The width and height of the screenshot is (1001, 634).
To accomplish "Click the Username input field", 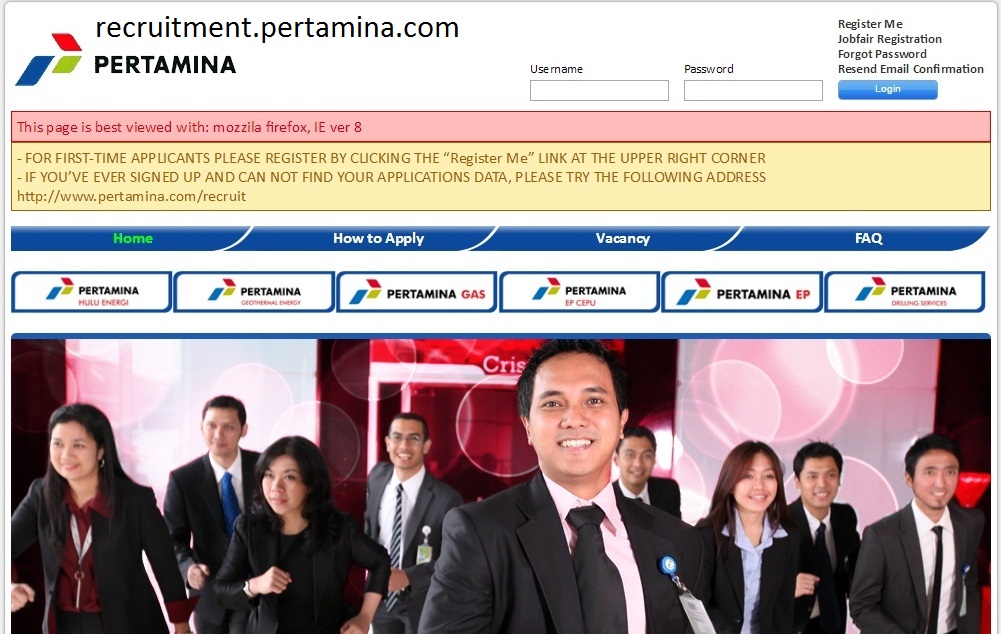I will pyautogui.click(x=599, y=90).
